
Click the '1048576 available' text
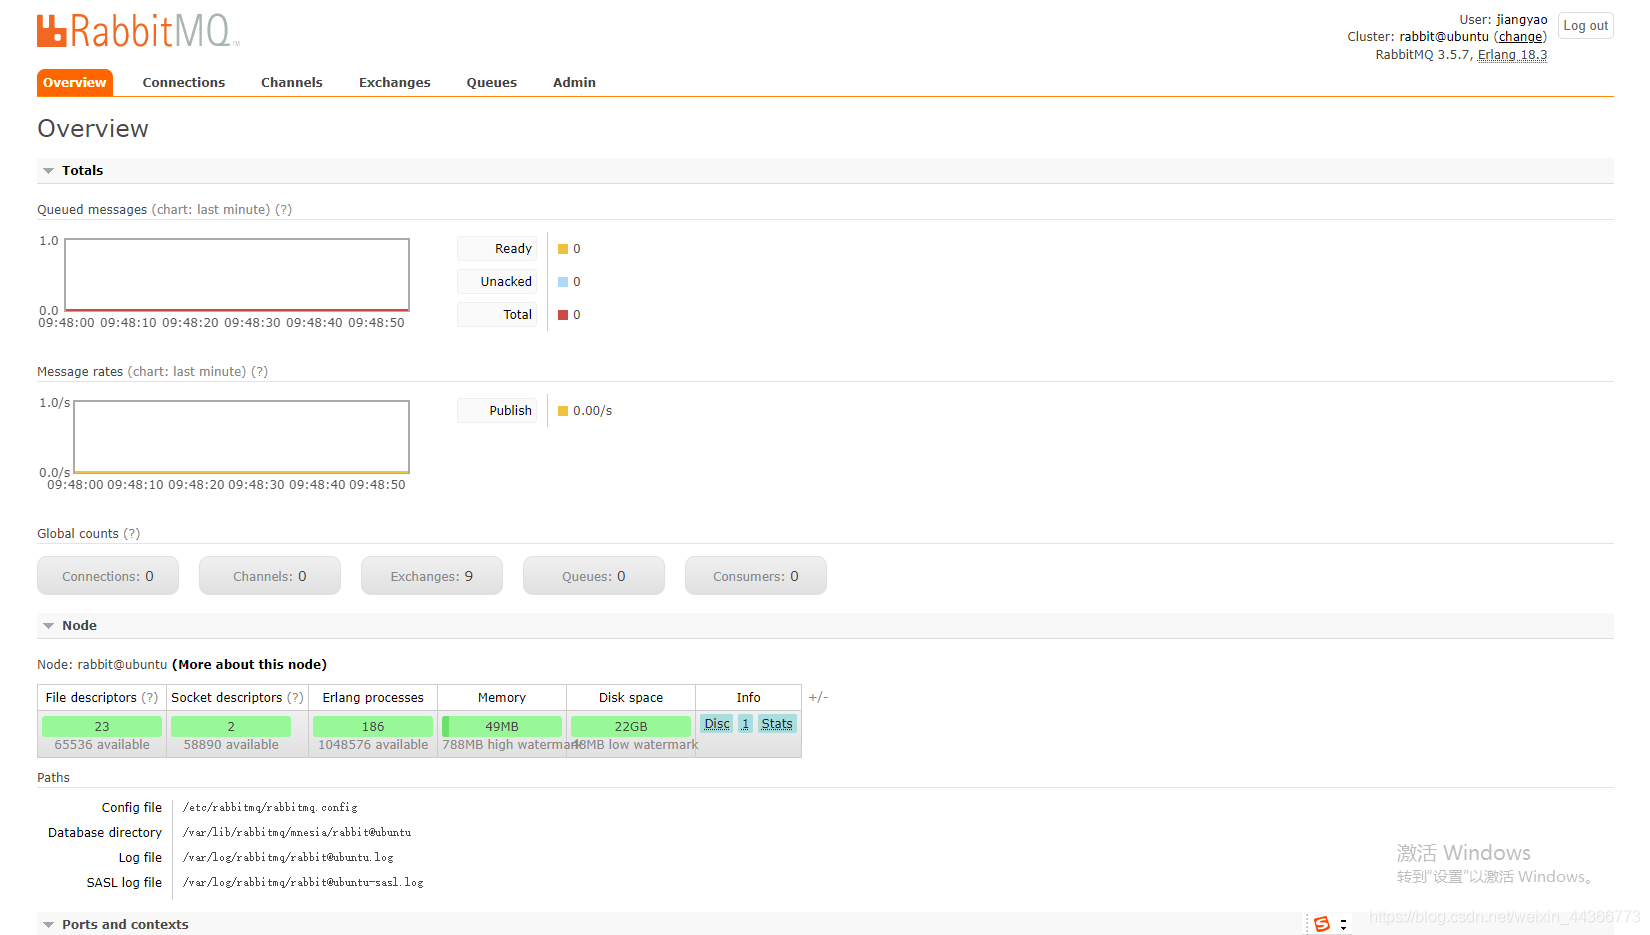pos(373,745)
